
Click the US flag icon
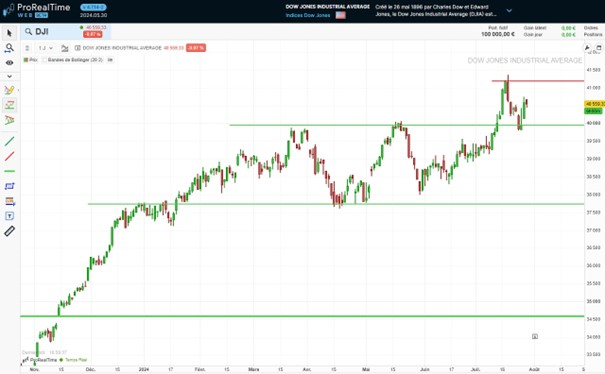[x=340, y=15]
